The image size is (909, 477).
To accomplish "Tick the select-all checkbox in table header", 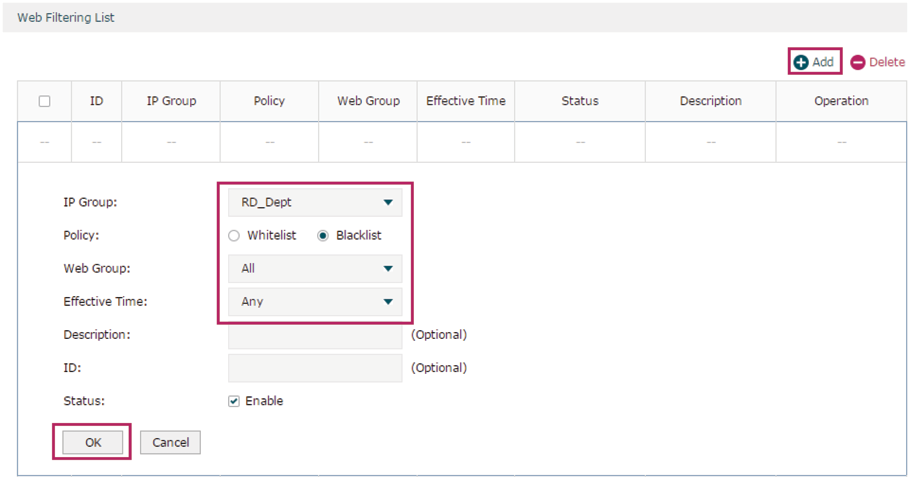I will tap(44, 101).
